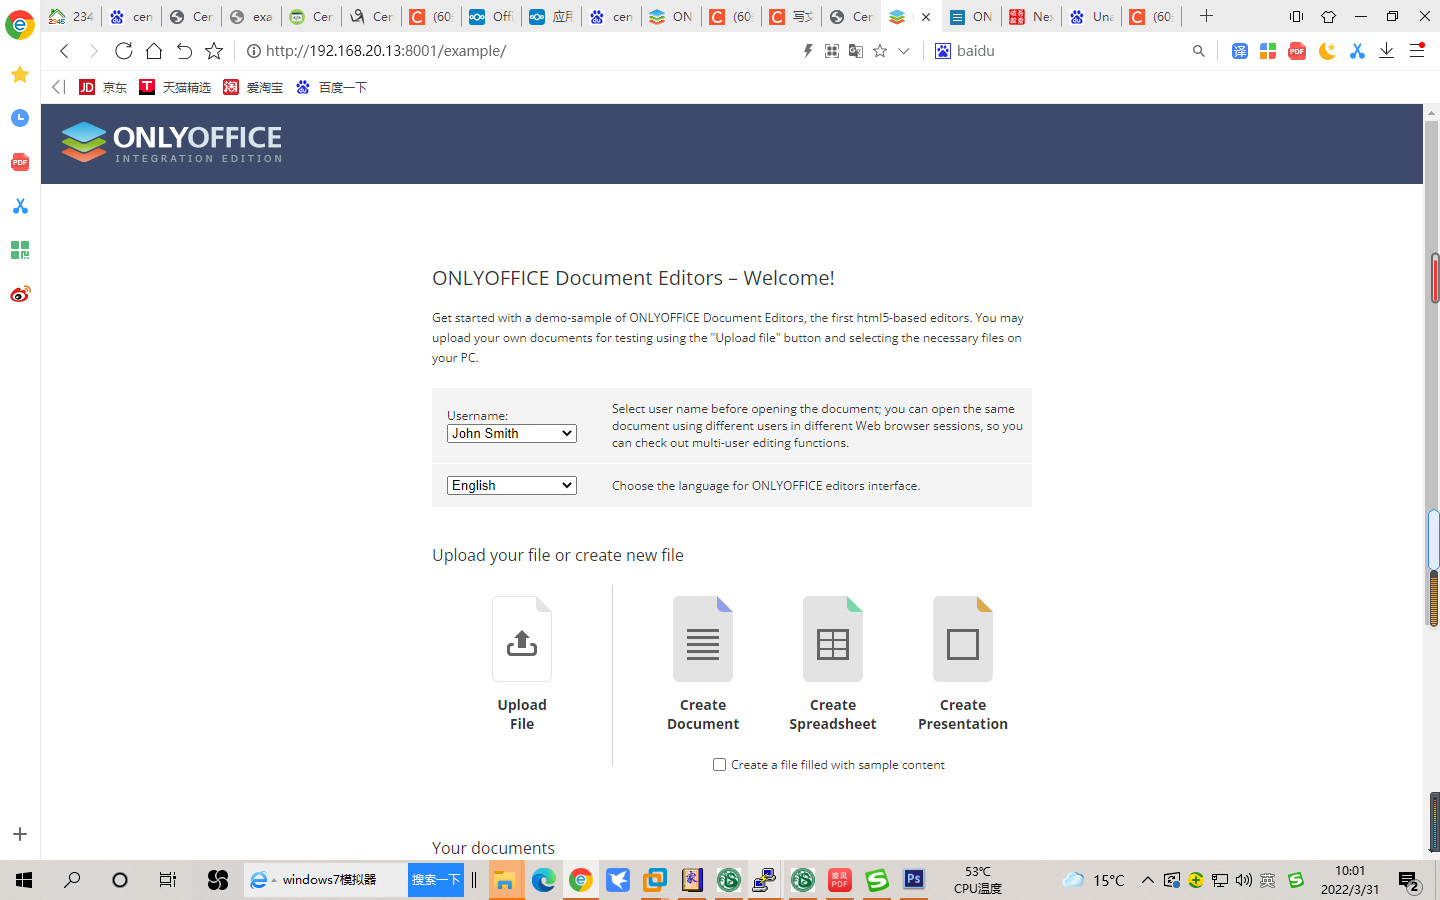Open File Explorer from the taskbar

pyautogui.click(x=505, y=880)
